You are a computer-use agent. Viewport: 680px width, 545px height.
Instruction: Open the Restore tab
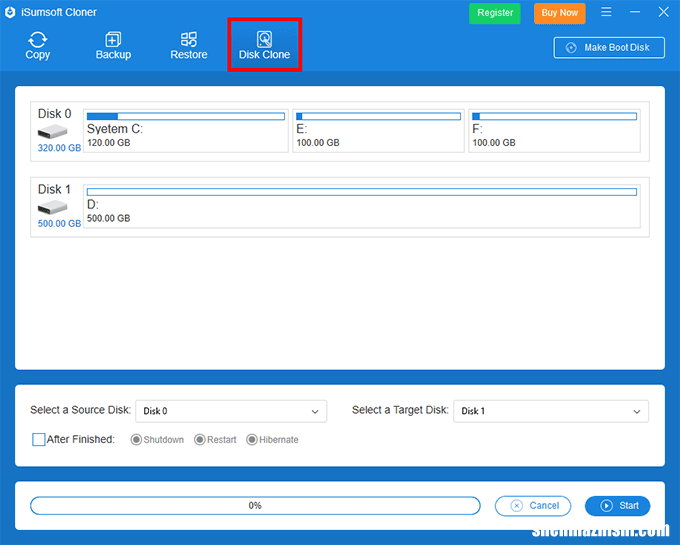pyautogui.click(x=189, y=45)
